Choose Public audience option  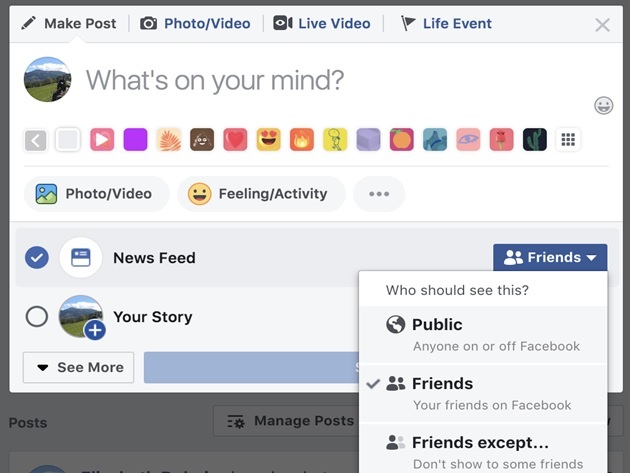[483, 335]
